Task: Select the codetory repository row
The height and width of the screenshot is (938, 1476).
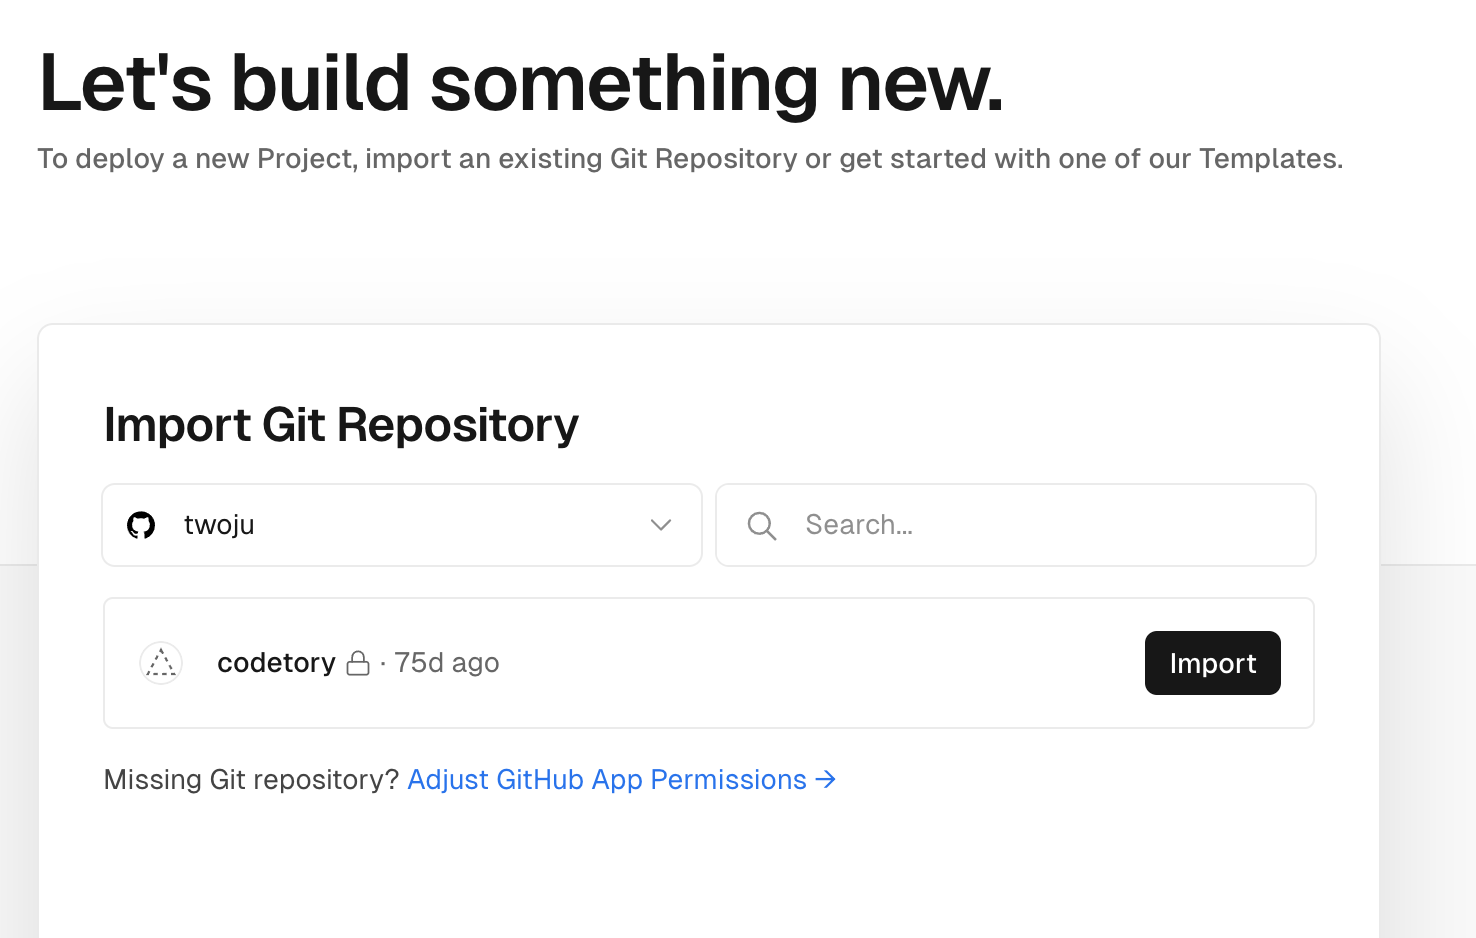Action: (709, 663)
